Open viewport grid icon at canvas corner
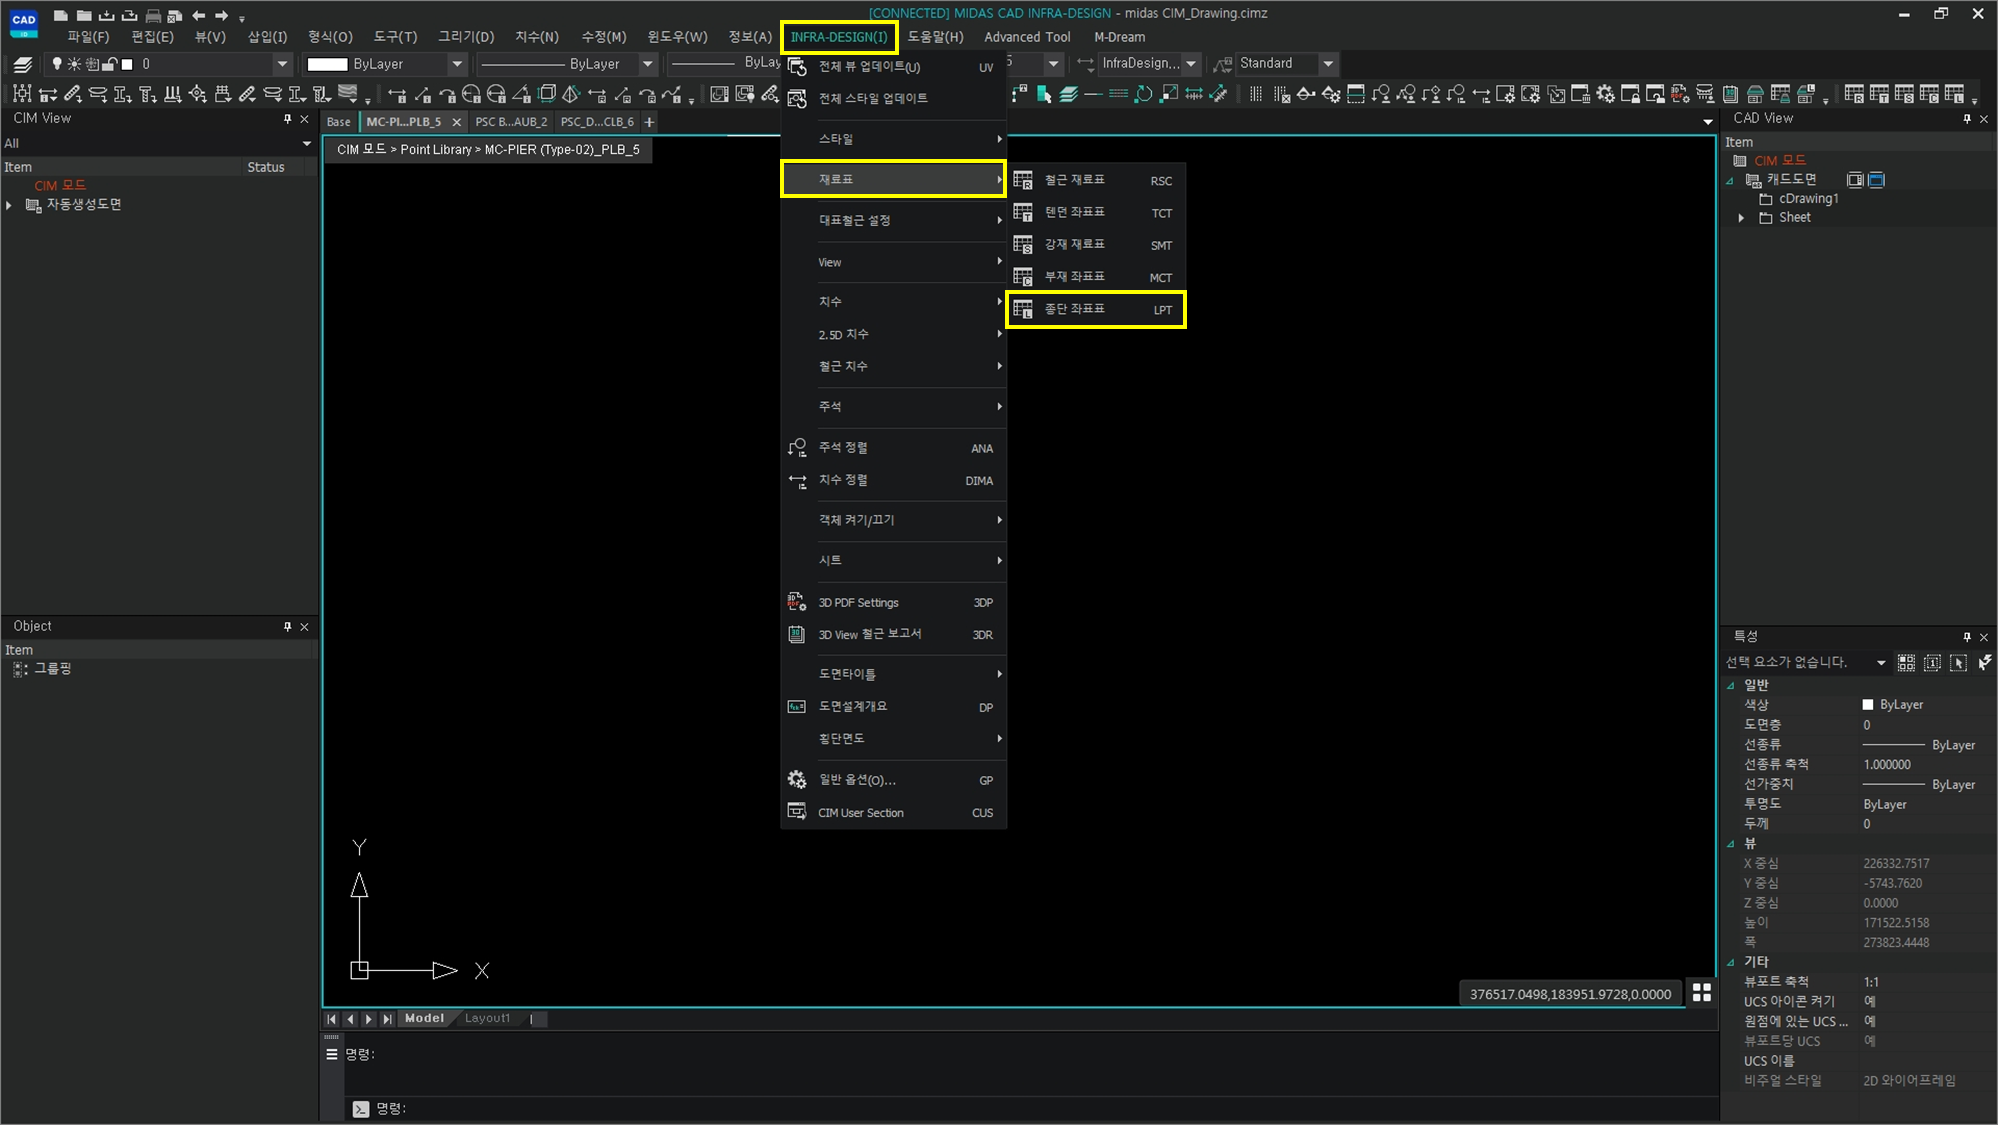The image size is (1998, 1125). tap(1701, 992)
